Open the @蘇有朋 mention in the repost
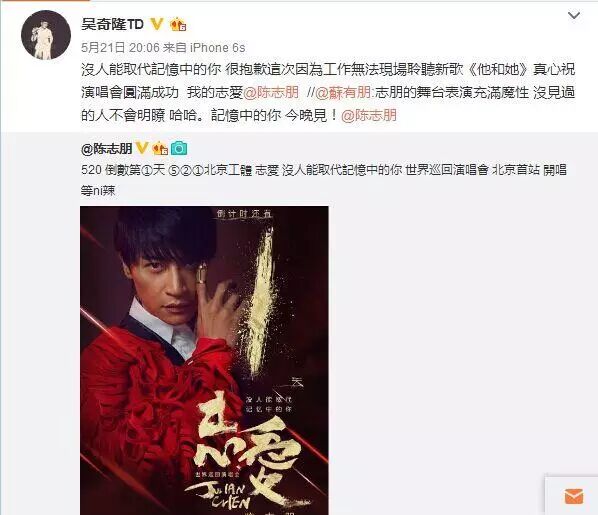The height and width of the screenshot is (515, 598). [x=342, y=92]
